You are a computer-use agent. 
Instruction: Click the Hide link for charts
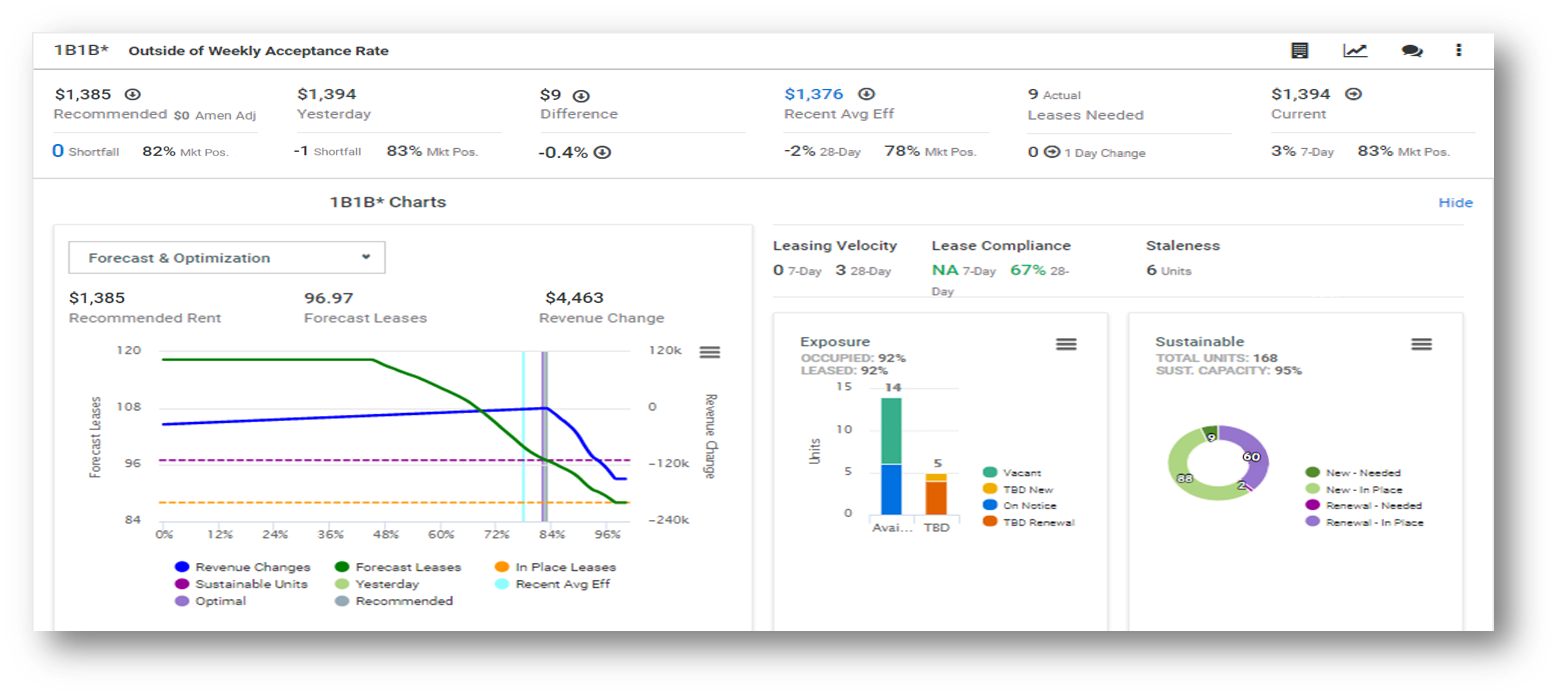1455,203
